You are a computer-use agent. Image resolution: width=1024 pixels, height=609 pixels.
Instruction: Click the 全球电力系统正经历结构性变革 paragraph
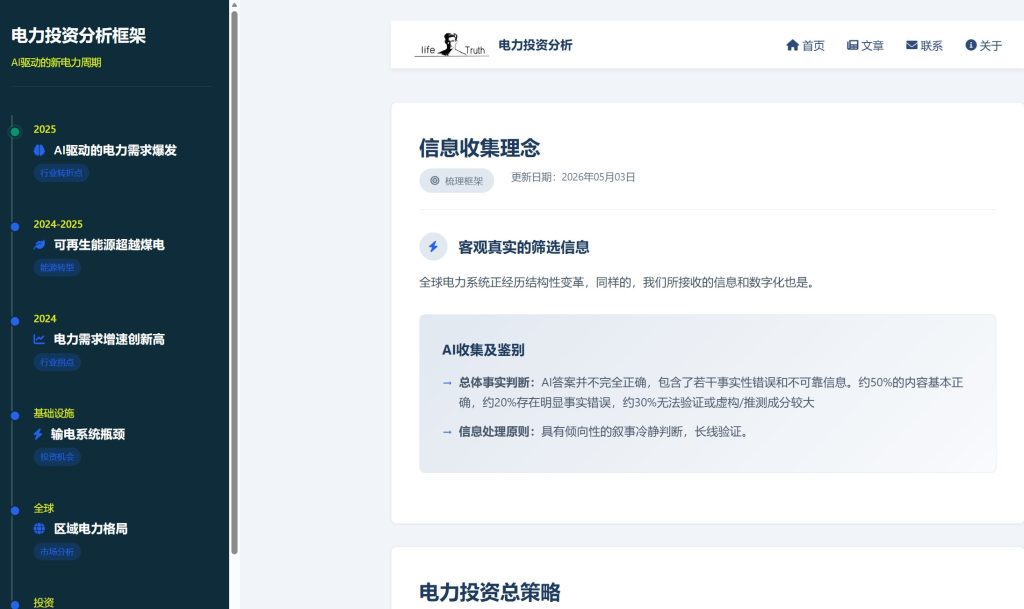616,283
